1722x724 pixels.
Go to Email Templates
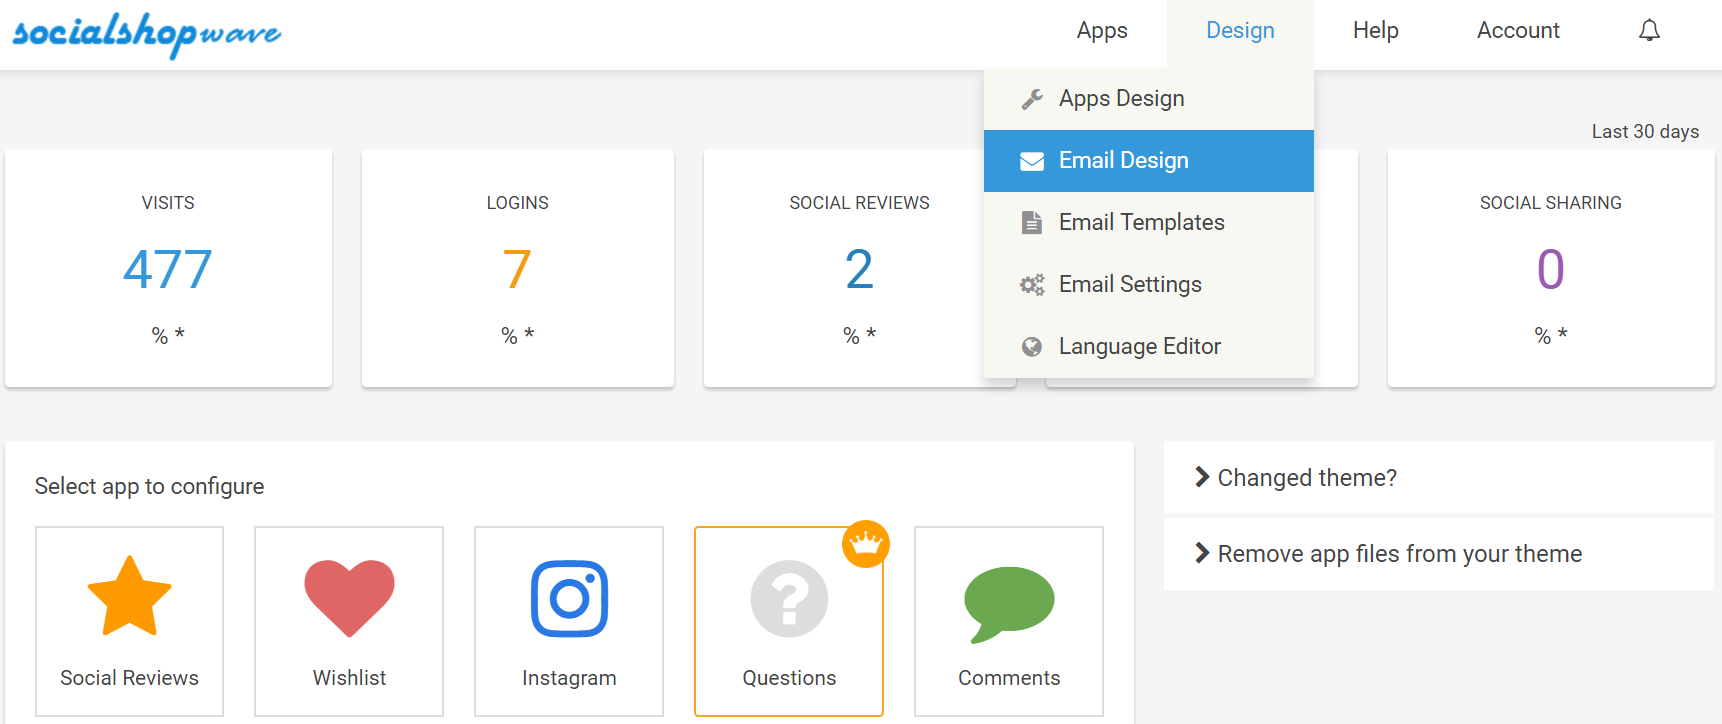(1141, 223)
